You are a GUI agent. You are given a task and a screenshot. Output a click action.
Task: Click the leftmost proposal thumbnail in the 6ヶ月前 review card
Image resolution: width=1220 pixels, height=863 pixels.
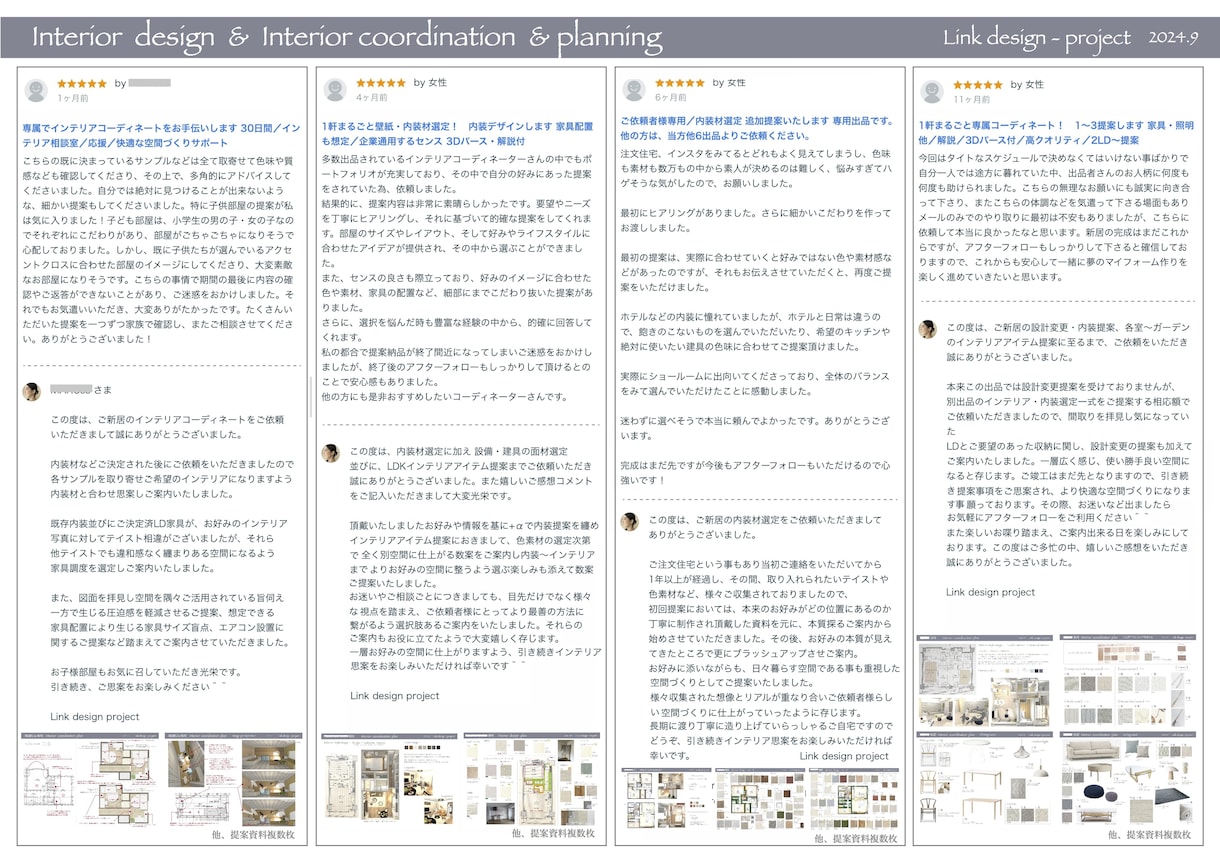click(667, 798)
